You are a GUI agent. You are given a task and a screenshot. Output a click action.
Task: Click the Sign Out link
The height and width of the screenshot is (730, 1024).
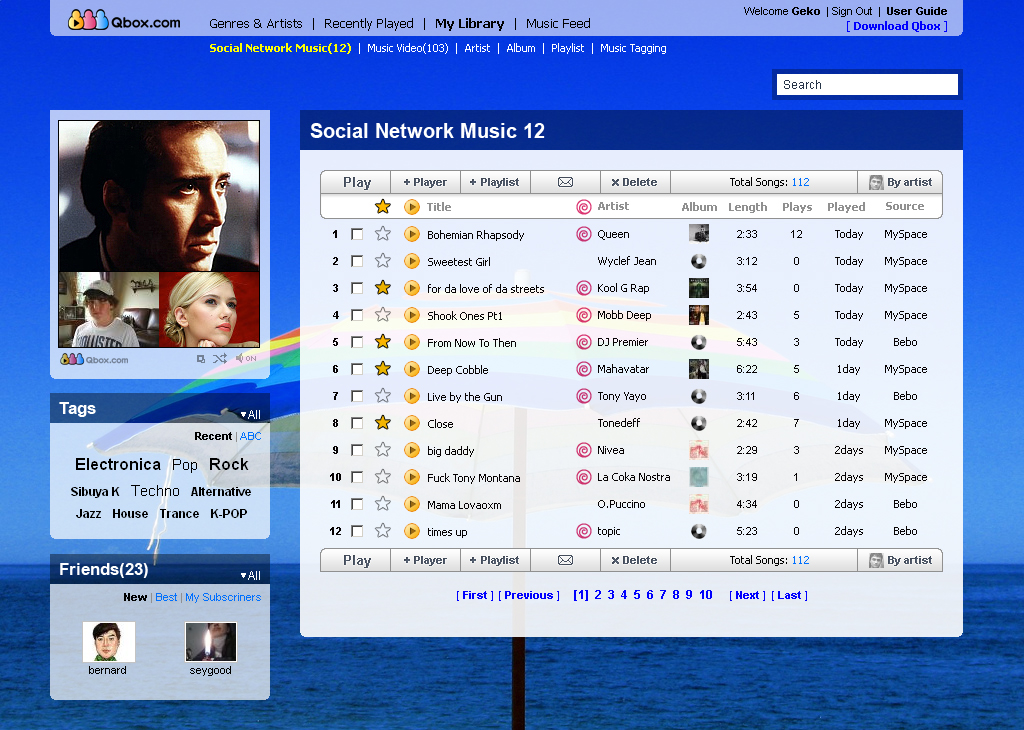pyautogui.click(x=851, y=11)
